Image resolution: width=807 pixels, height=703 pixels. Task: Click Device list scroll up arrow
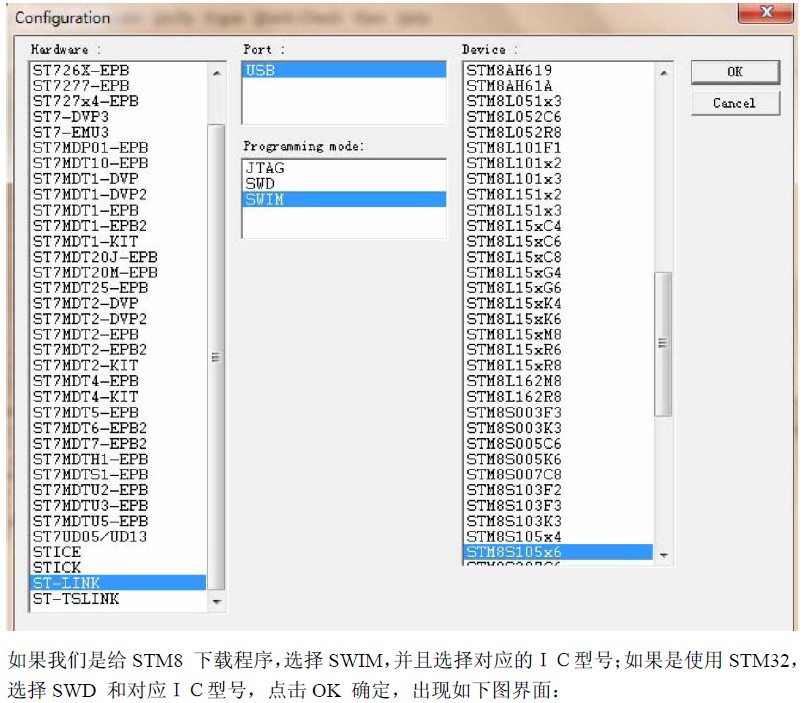click(663, 73)
